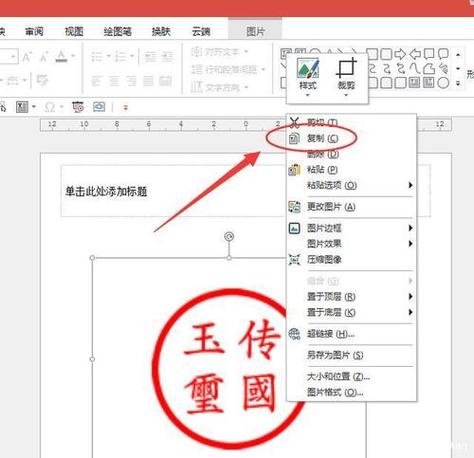Toggle align left paragraph alignment
Viewport: 474px width, 458px height.
[97, 81]
